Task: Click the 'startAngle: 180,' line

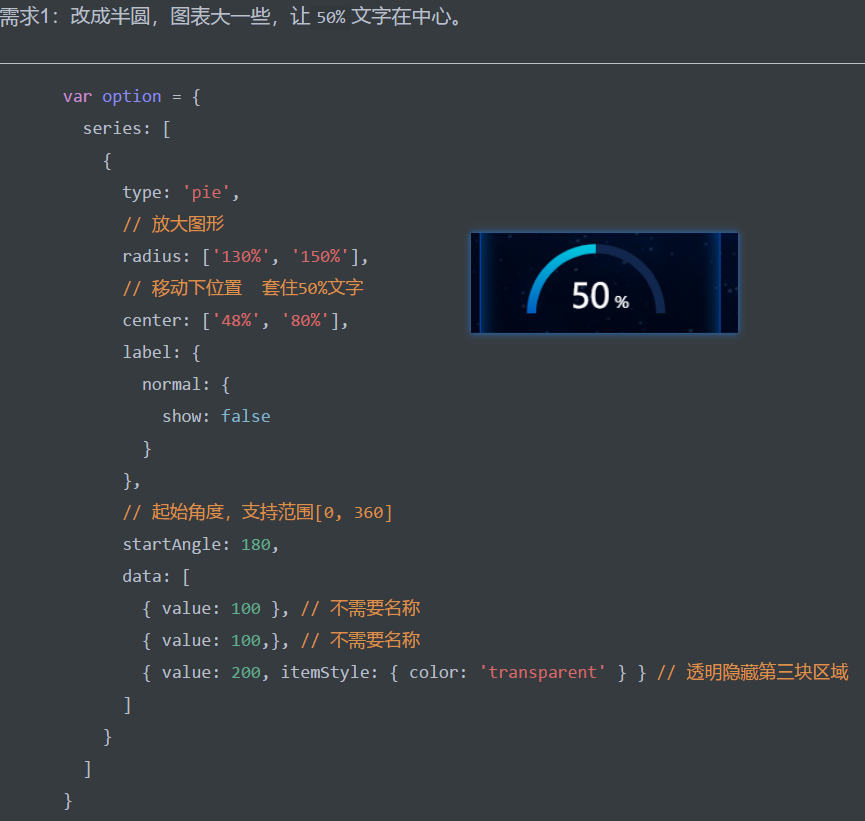Action: tap(201, 545)
